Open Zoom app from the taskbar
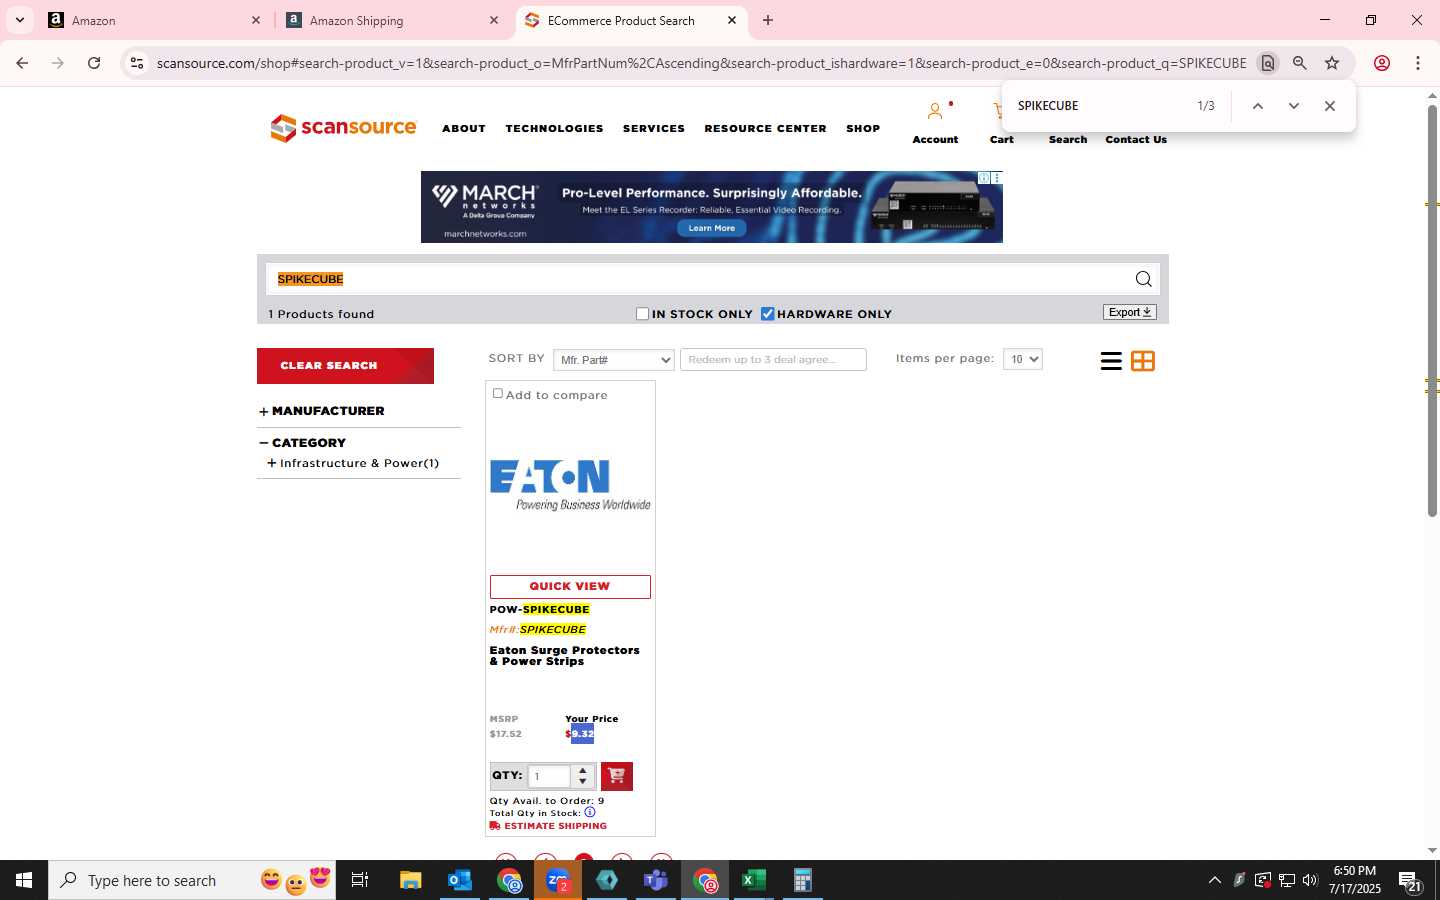Viewport: 1440px width, 900px height. coord(558,880)
